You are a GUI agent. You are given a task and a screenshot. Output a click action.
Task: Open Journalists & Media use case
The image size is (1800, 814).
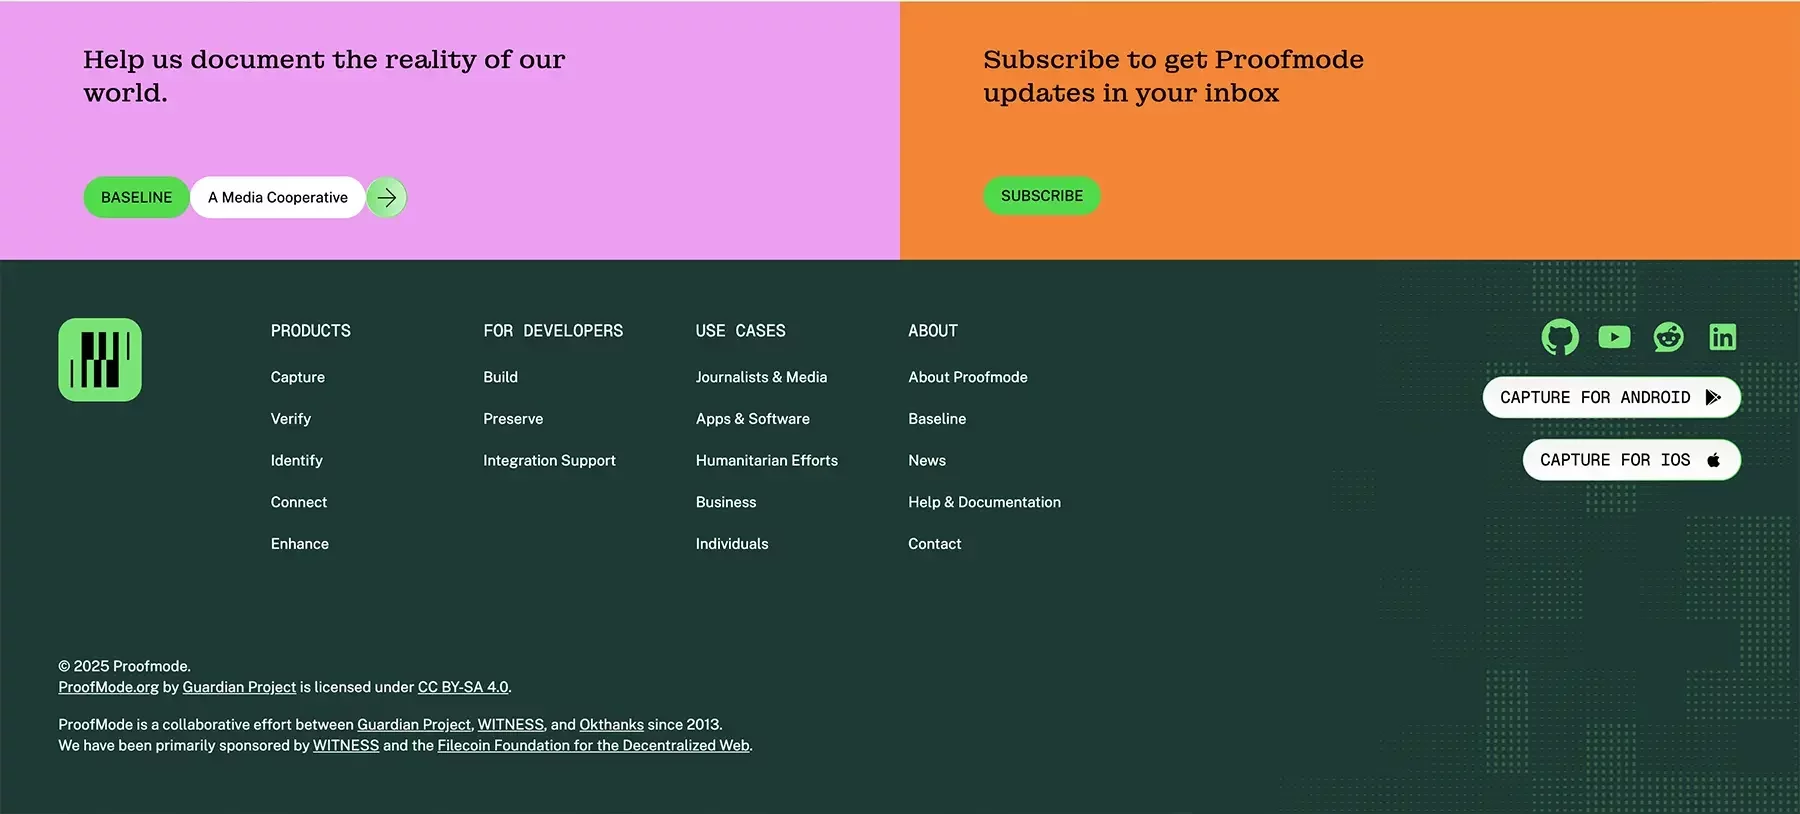(x=761, y=377)
